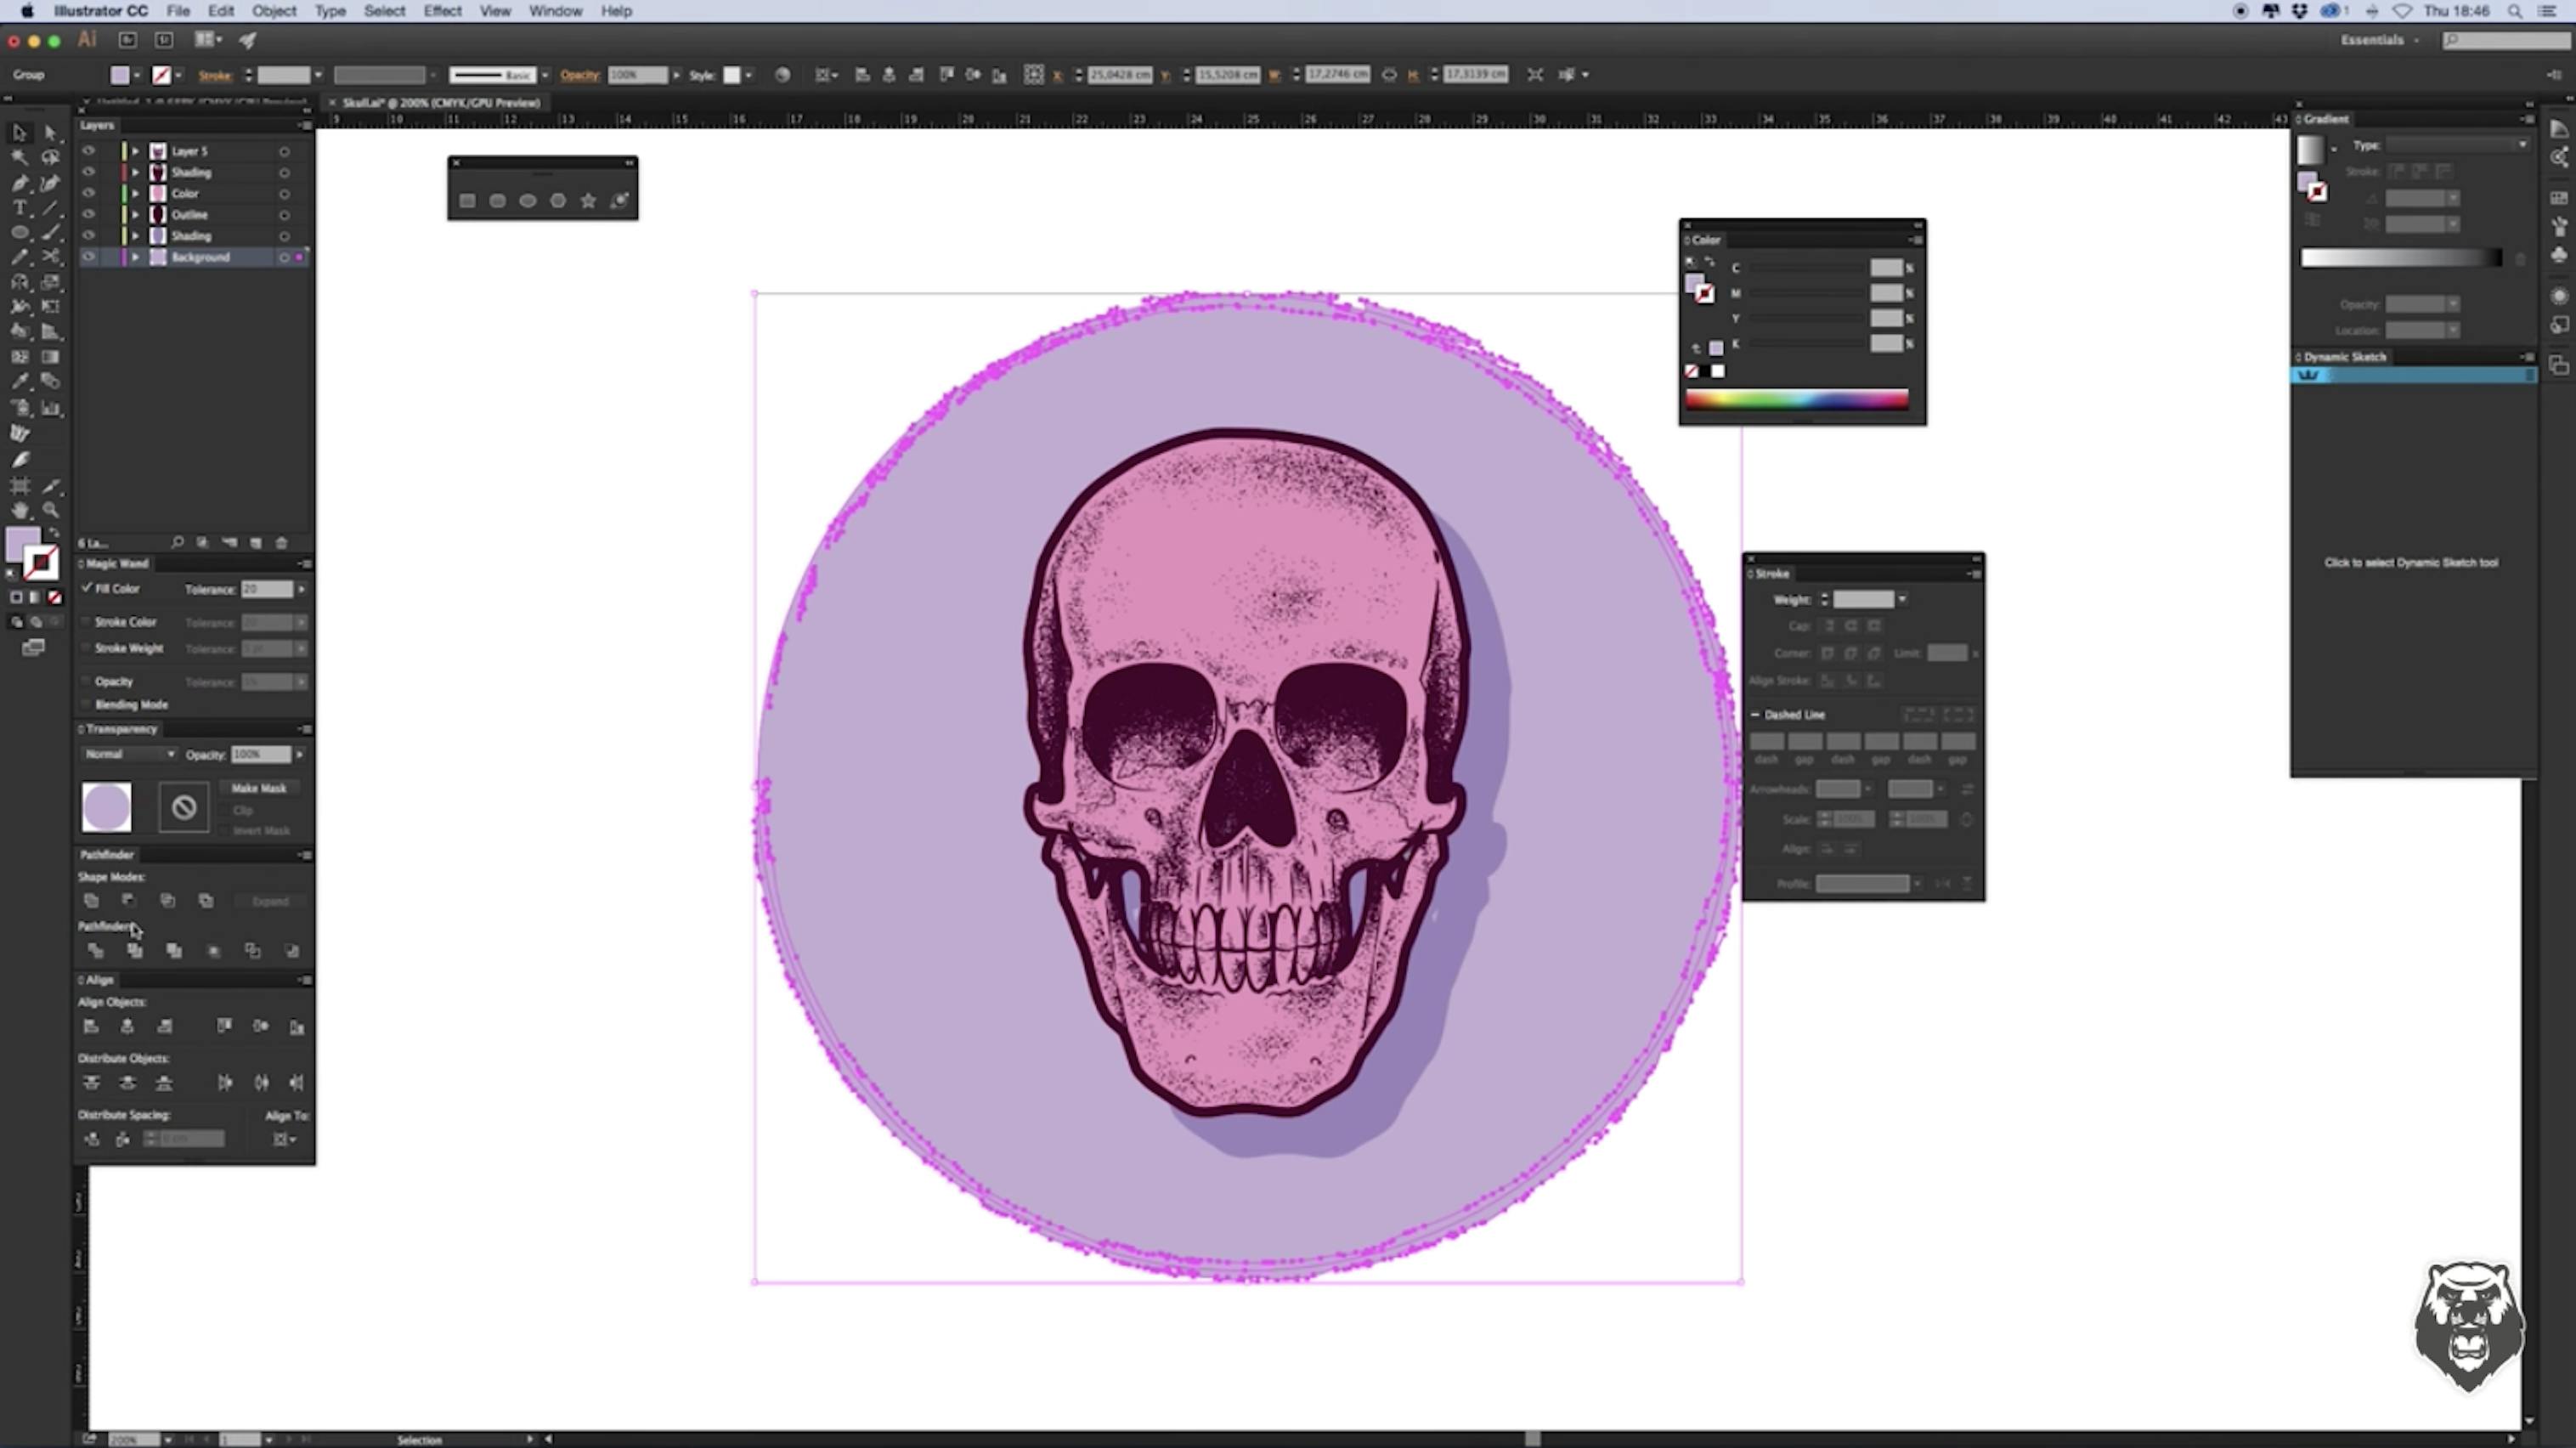Select the Direct Selection tool
Viewport: 2576px width, 1448px height.
(50, 133)
